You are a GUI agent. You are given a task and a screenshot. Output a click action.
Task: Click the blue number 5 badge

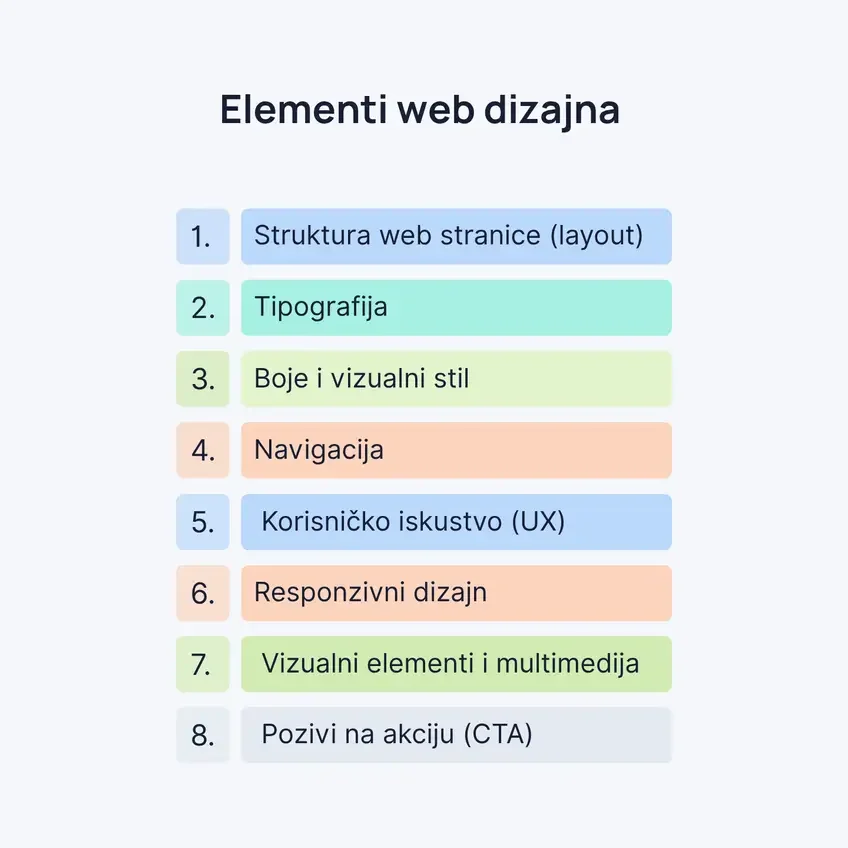point(203,522)
